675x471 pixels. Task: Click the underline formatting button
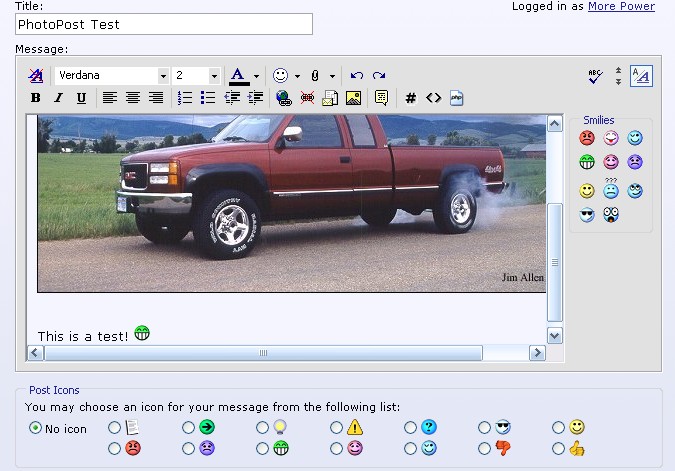[x=81, y=98]
